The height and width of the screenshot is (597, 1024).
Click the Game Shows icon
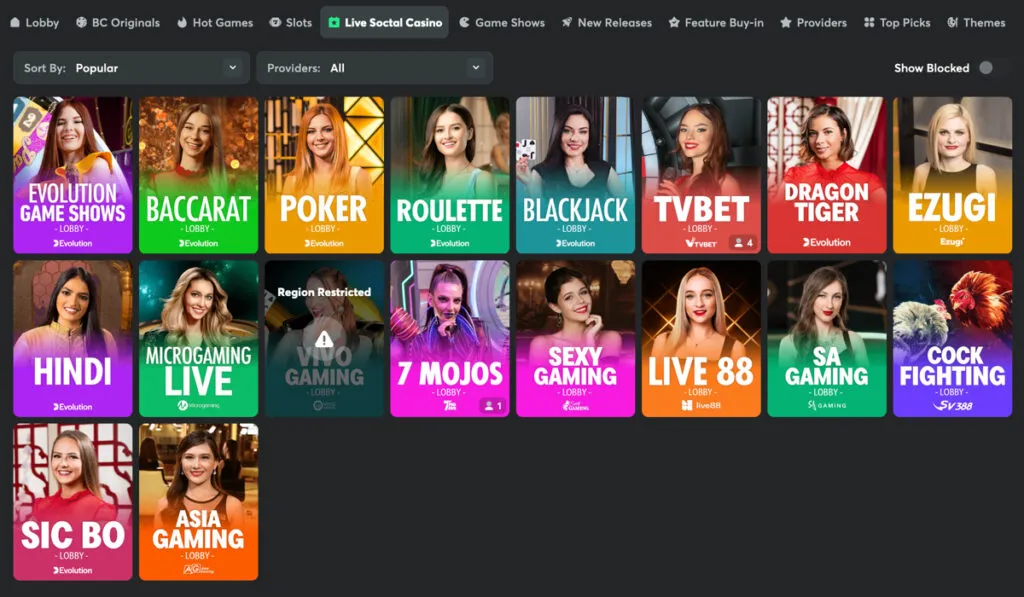[x=464, y=22]
